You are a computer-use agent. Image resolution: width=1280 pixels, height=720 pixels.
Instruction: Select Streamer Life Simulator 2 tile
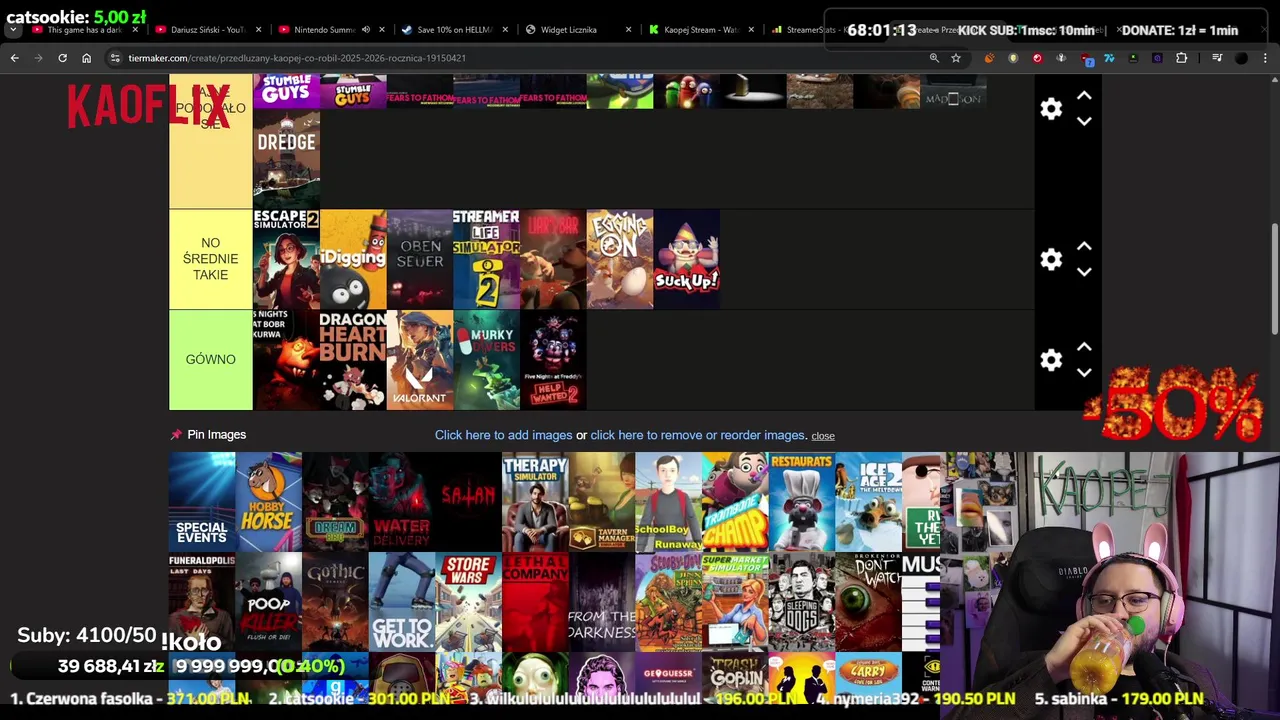pos(486,259)
